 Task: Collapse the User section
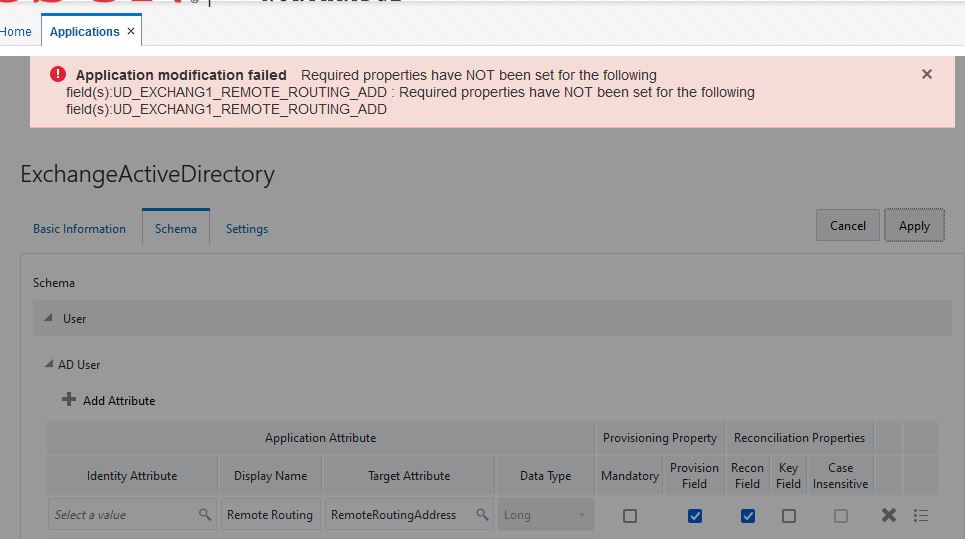tap(48, 318)
